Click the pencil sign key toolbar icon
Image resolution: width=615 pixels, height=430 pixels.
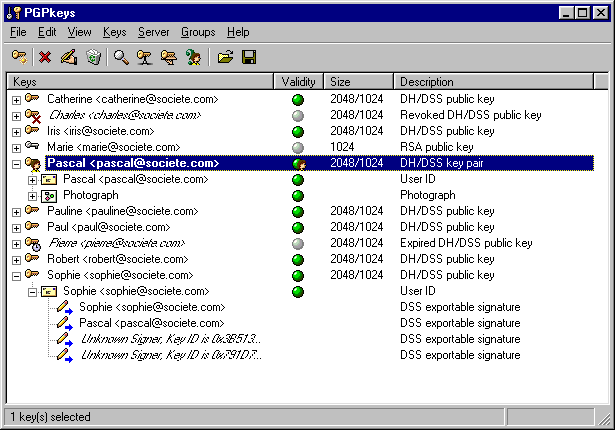(68, 58)
